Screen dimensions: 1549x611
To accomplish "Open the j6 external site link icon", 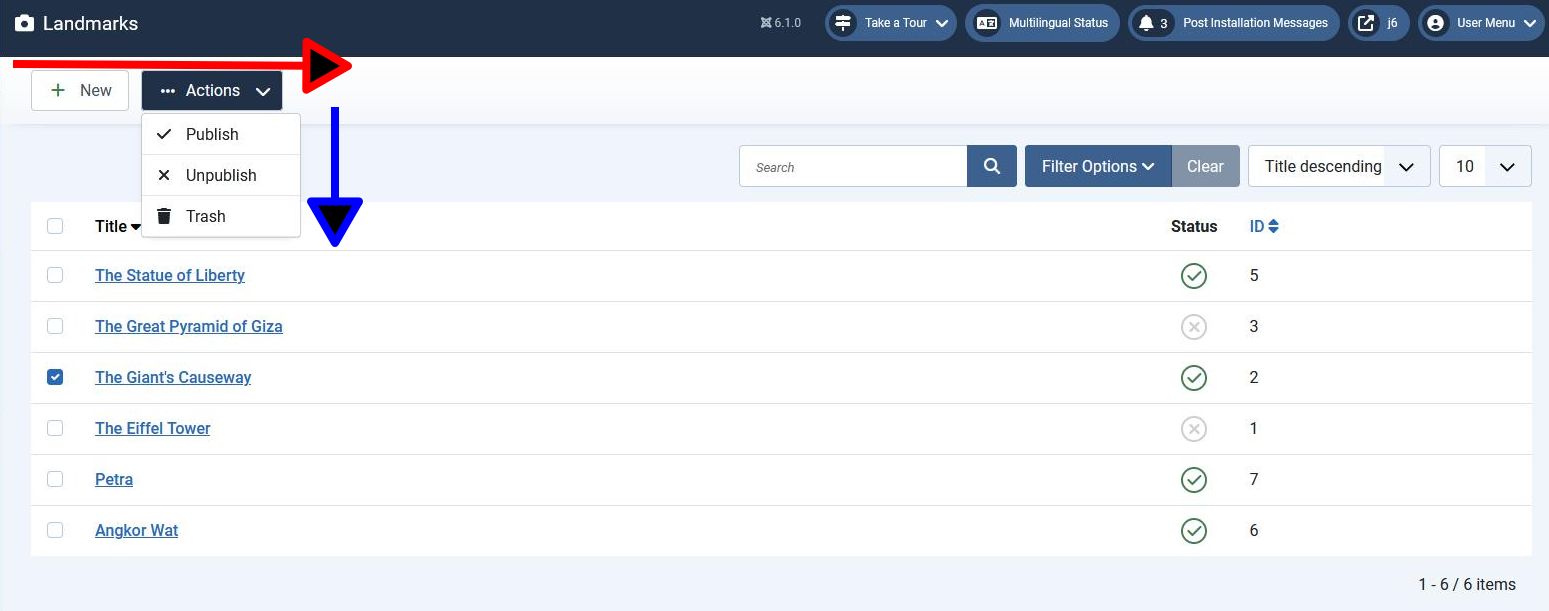I will [1366, 23].
